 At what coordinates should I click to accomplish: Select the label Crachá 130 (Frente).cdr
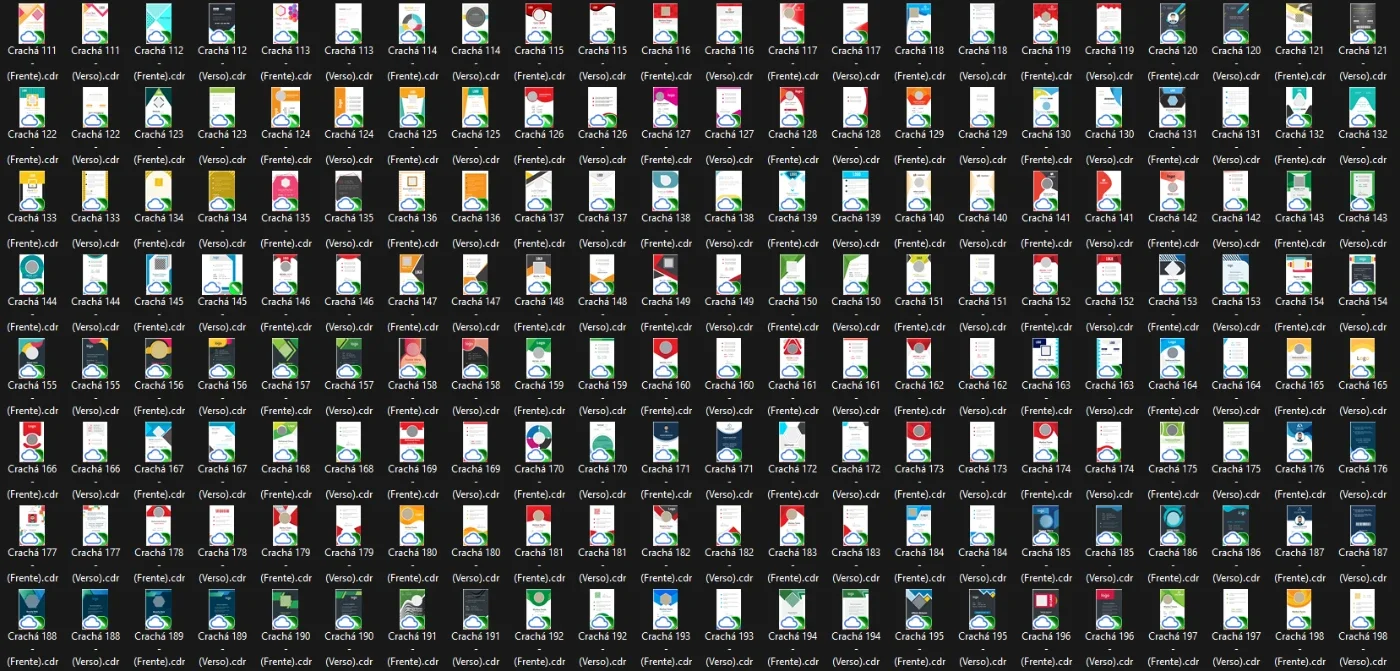(1045, 147)
